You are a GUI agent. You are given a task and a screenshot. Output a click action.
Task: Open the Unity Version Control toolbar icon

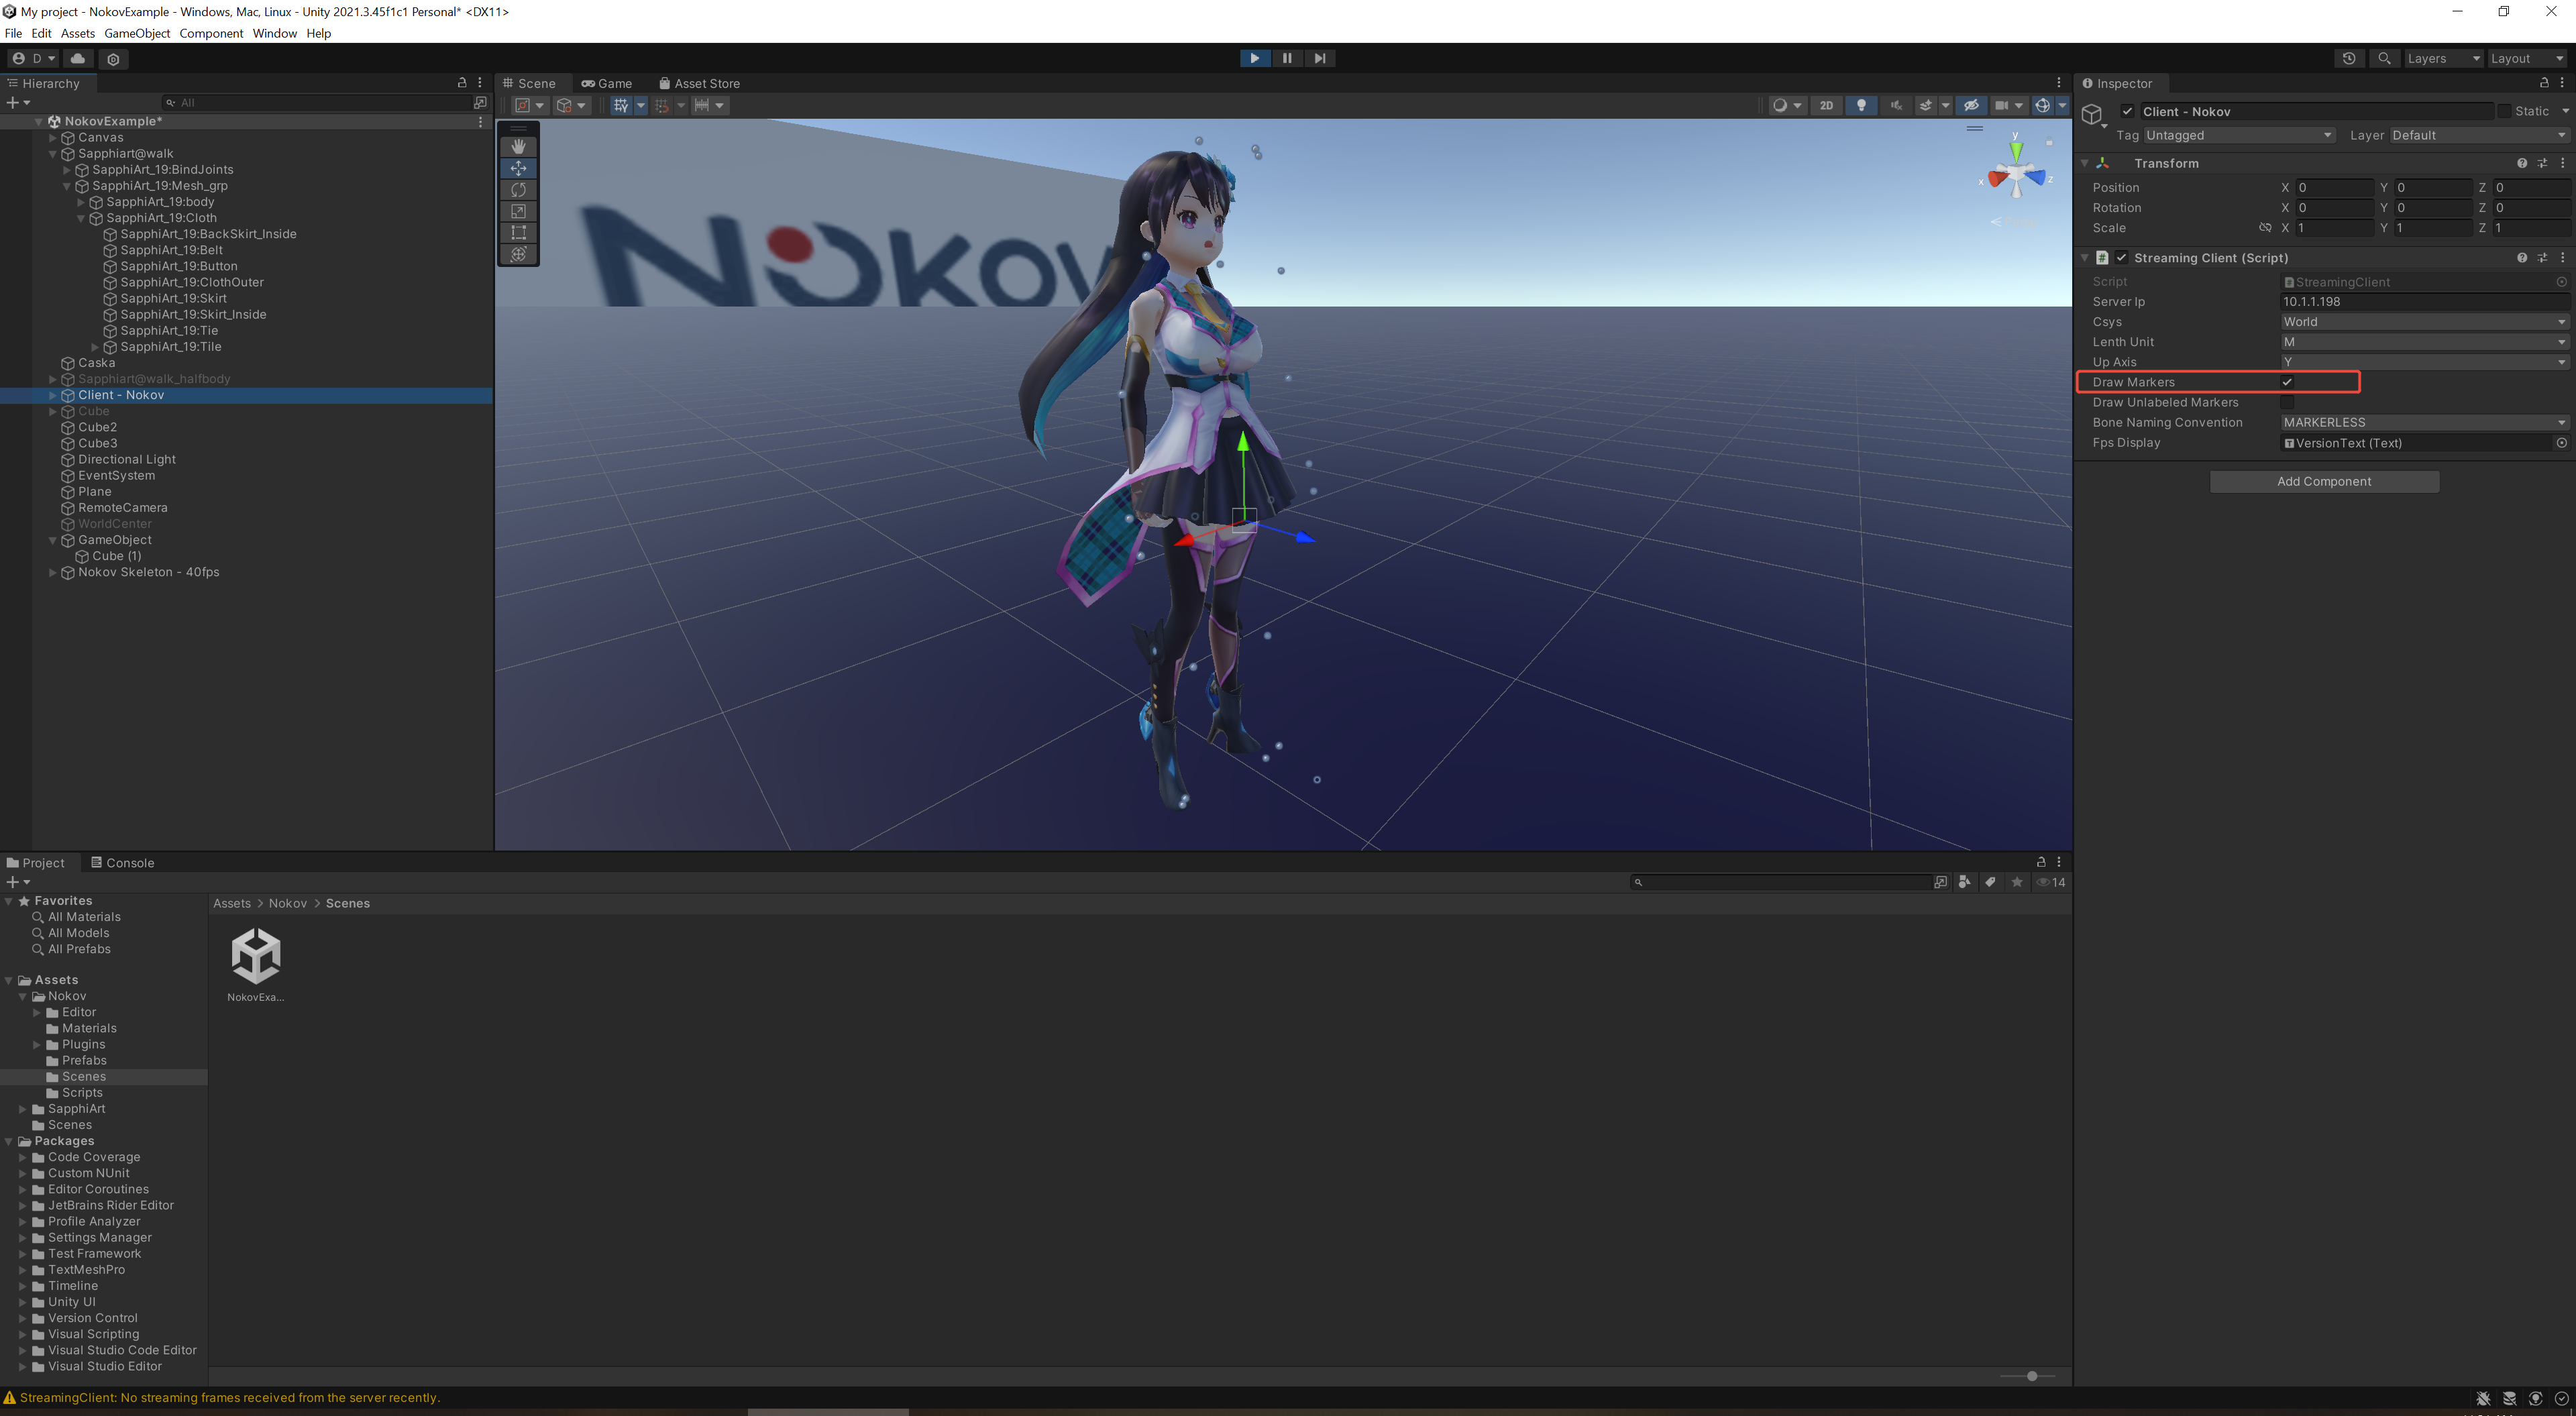point(113,59)
